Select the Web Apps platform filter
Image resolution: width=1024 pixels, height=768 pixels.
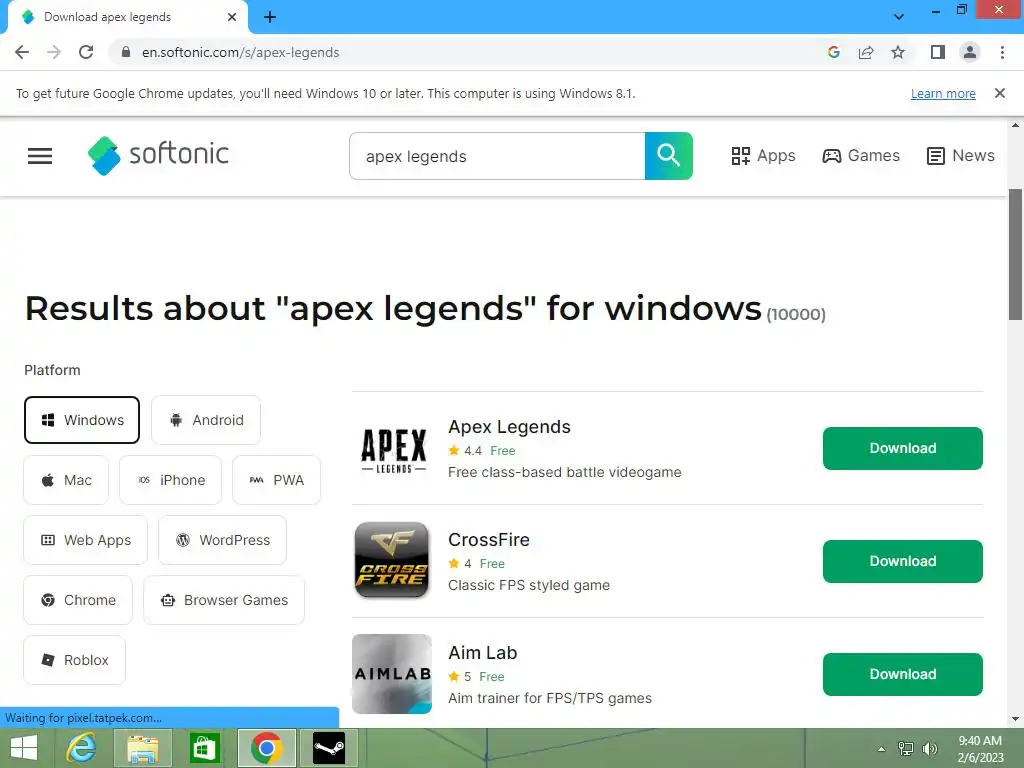tap(86, 540)
